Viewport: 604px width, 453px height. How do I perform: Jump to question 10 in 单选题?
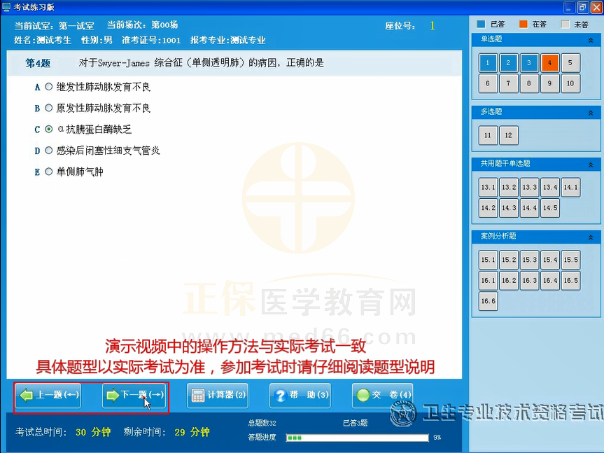pyautogui.click(x=569, y=83)
